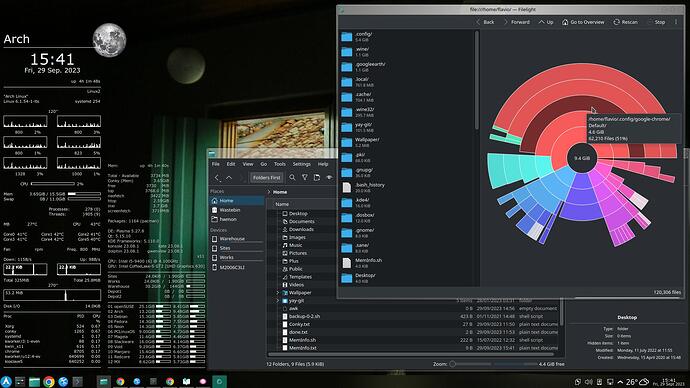Select the .wine/ folder in Filelight list

point(407,51)
